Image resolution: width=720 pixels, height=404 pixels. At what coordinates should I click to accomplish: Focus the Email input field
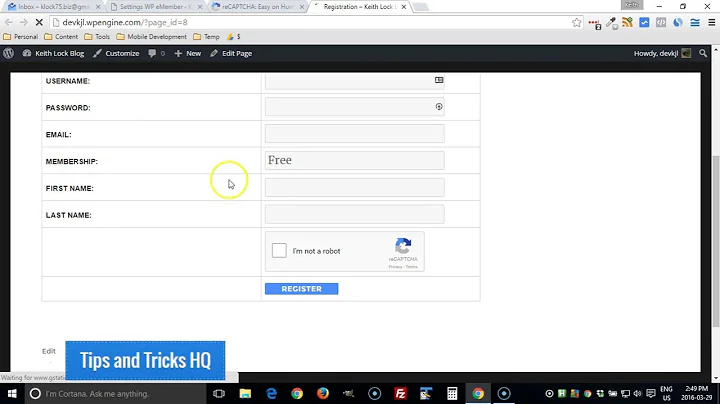[x=354, y=134]
